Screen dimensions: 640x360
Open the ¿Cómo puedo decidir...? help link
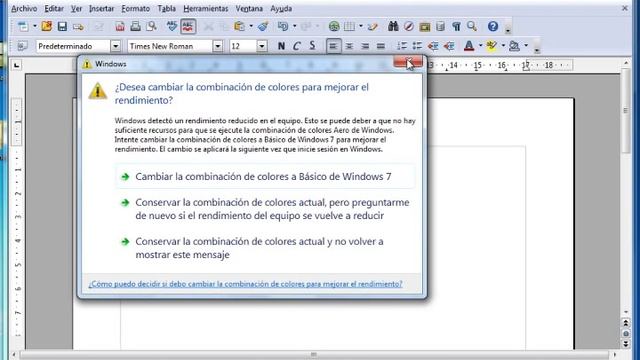click(x=245, y=284)
